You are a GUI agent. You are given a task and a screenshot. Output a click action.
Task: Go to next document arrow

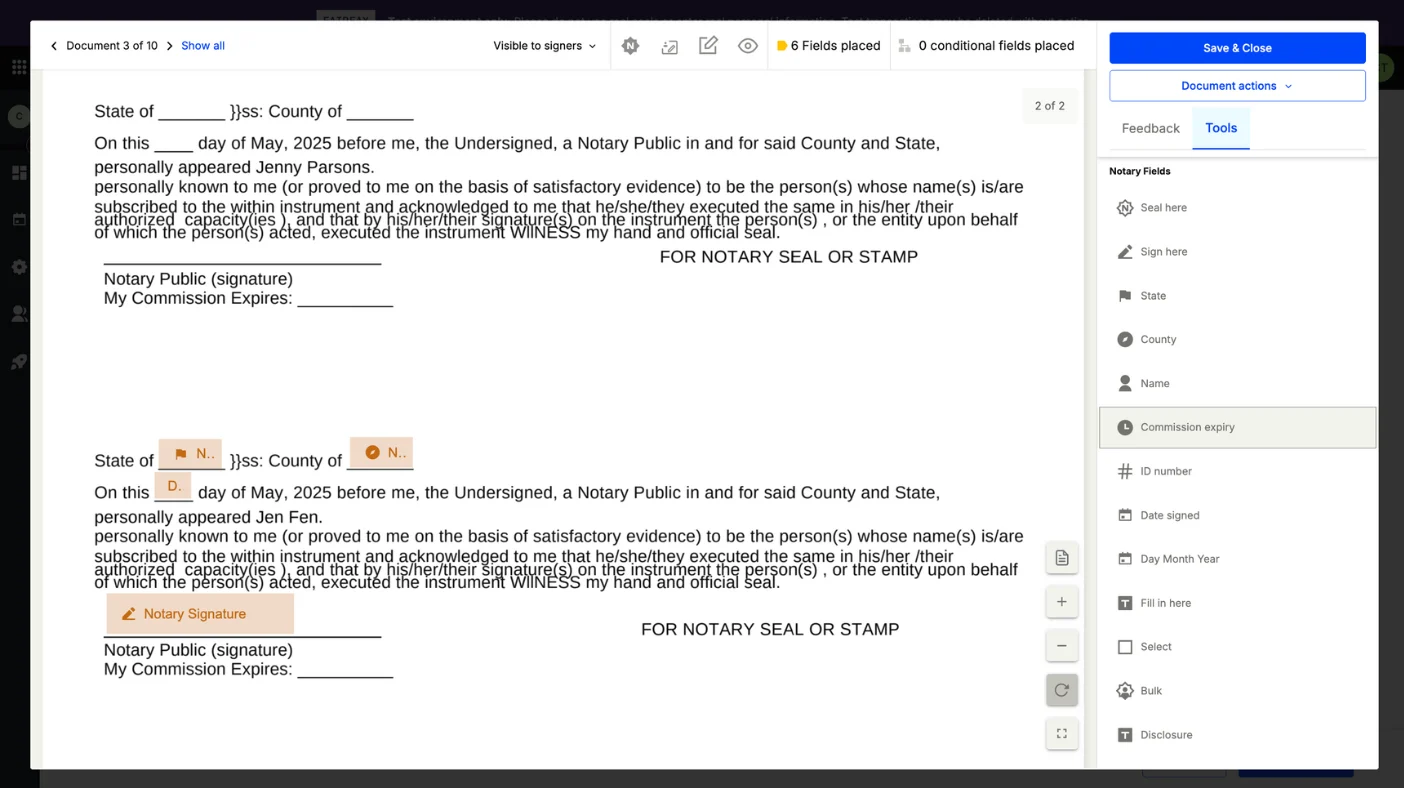click(x=169, y=46)
